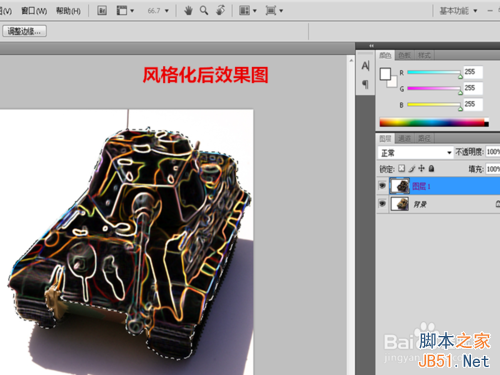This screenshot has height=375, width=500.
Task: Click the Background layer lock icon
Action: (498, 204)
